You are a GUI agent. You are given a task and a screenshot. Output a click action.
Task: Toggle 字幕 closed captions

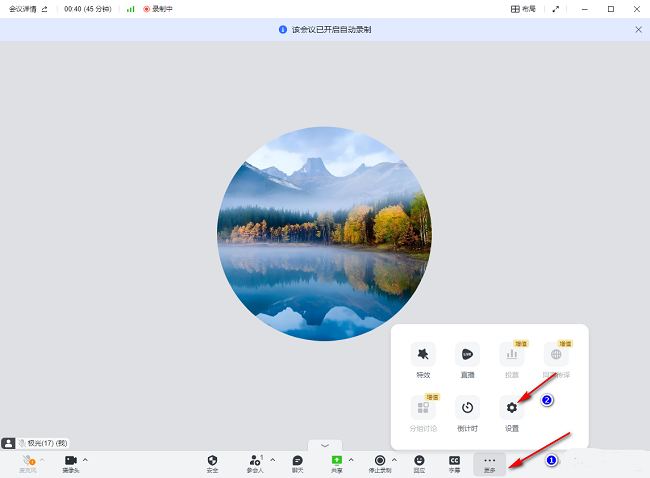tap(454, 463)
